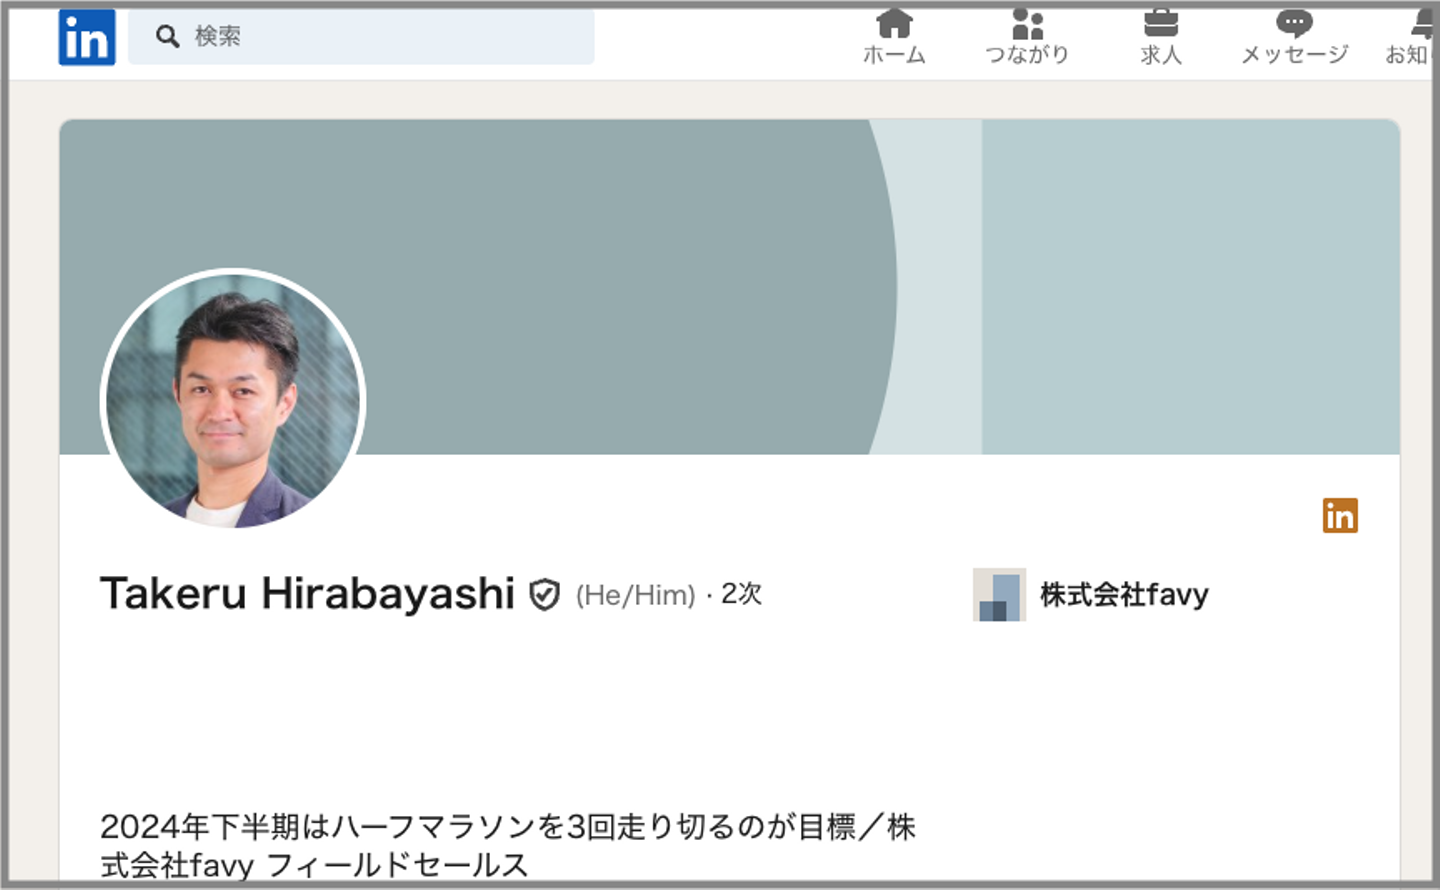1440x890 pixels.
Task: Open the 求人 jobs briefcase icon
Action: click(1161, 22)
